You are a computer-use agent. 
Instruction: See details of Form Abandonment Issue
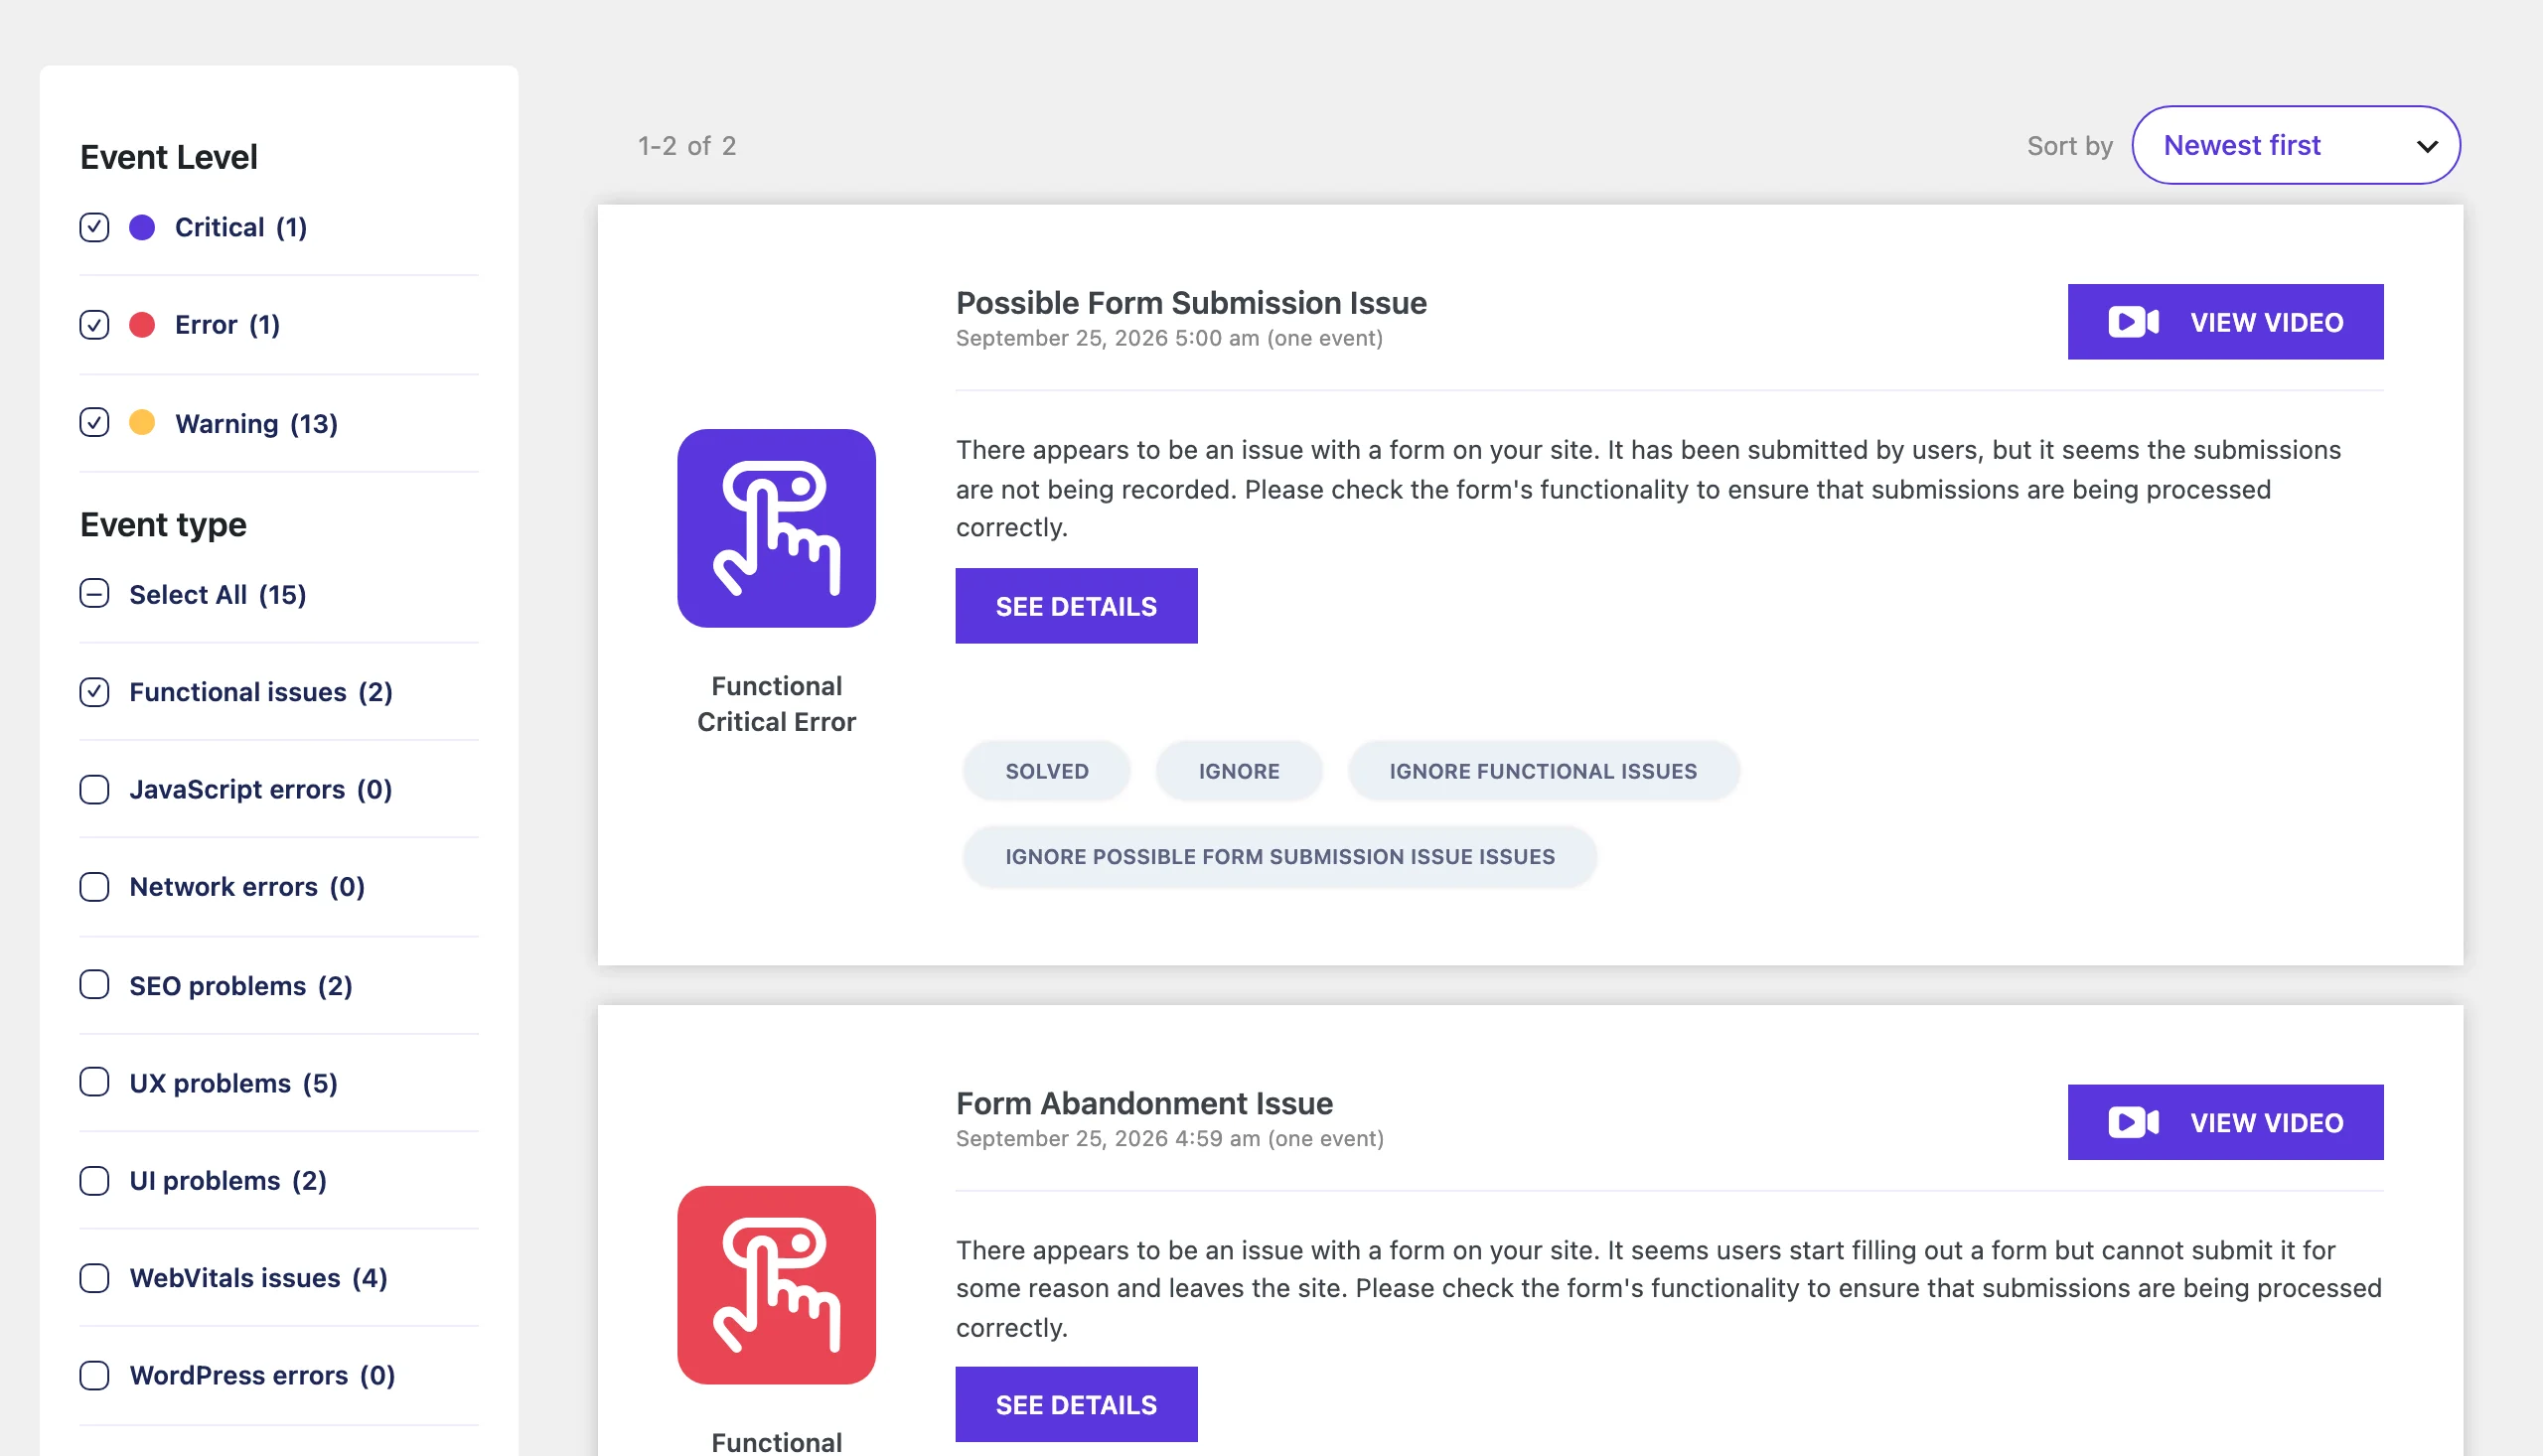pos(1076,1404)
